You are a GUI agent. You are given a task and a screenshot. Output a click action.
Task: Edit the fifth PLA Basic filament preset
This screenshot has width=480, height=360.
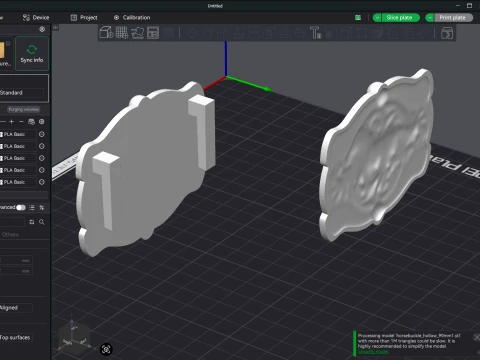[x=42, y=182]
